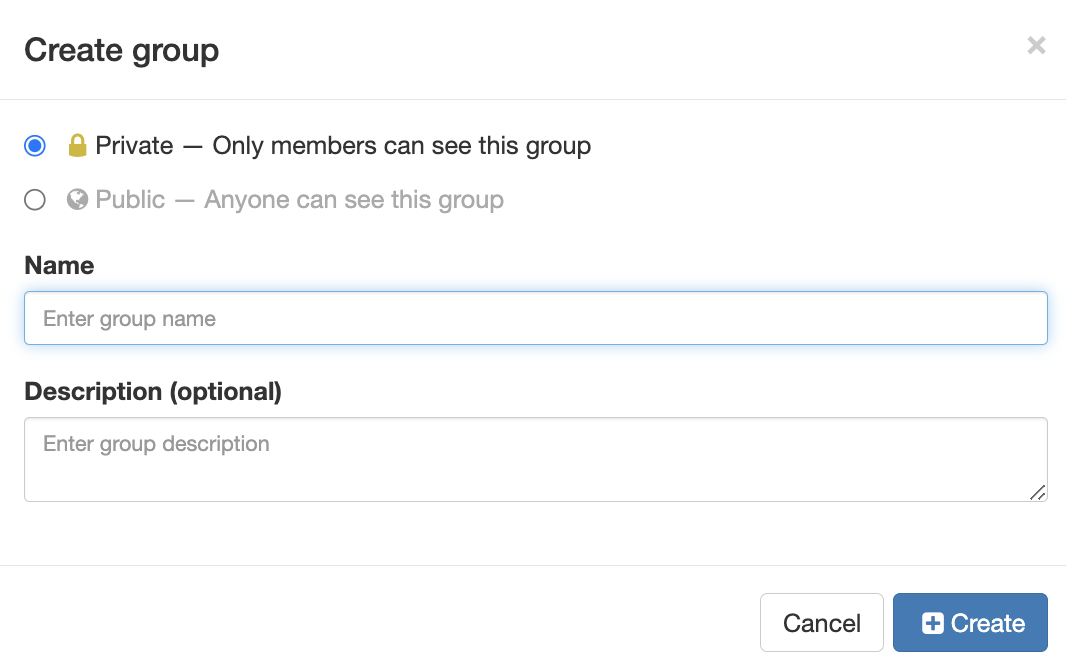Click the text Anyone can see this group

coord(354,199)
